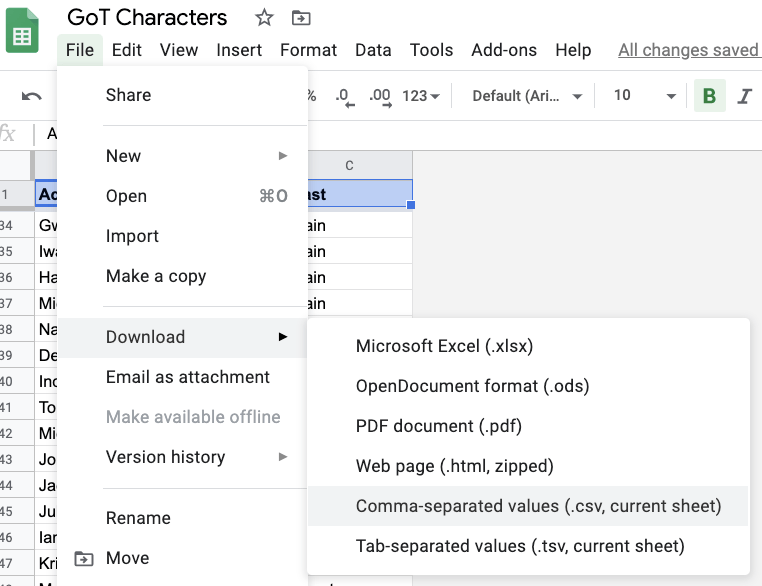
Task: Open the Insert menu
Action: point(239,50)
